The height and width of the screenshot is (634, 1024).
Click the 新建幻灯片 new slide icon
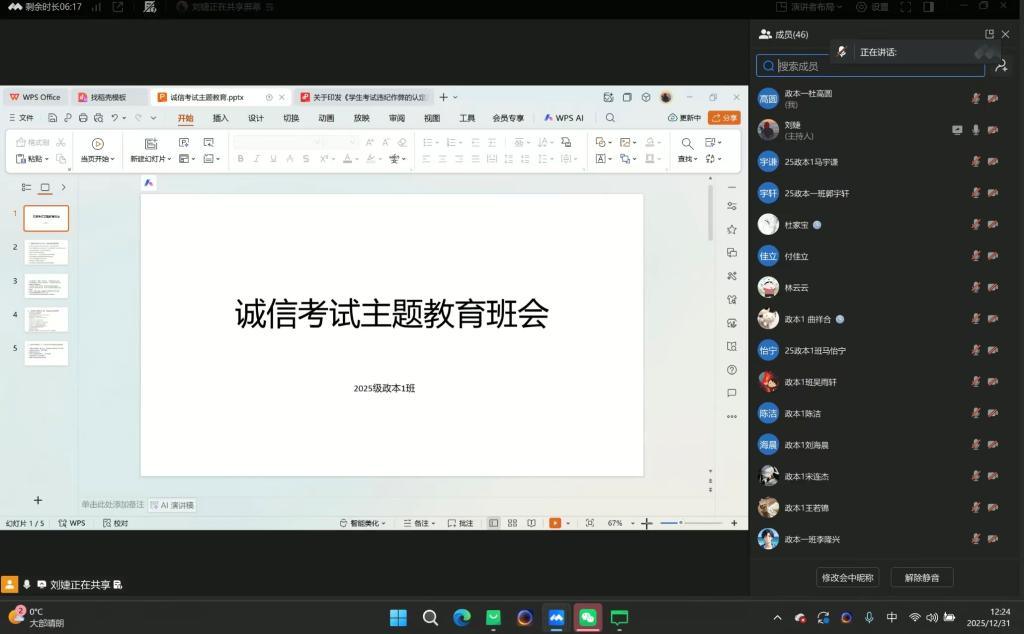coord(151,143)
